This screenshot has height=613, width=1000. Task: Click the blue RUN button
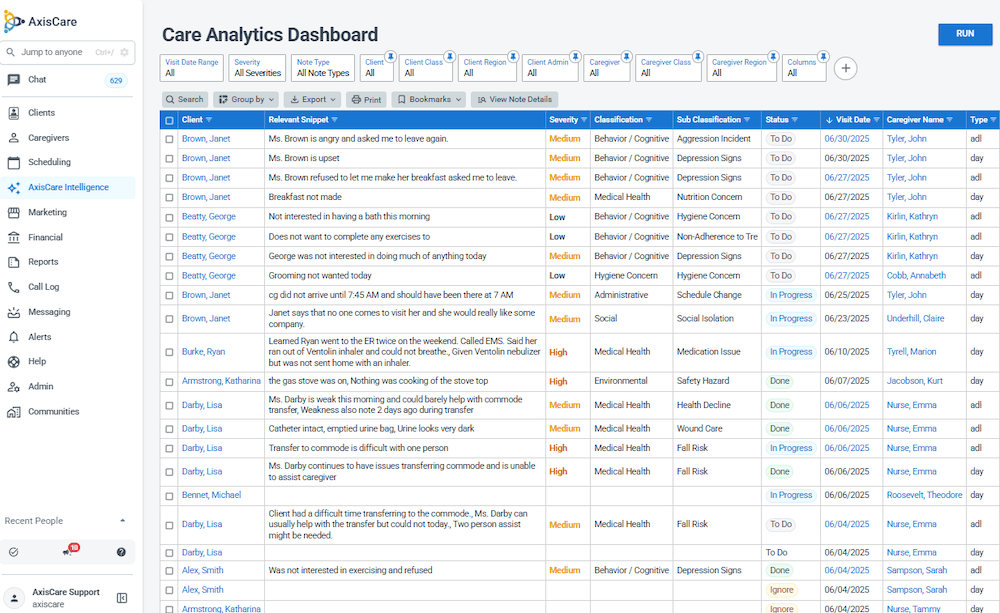coord(964,33)
